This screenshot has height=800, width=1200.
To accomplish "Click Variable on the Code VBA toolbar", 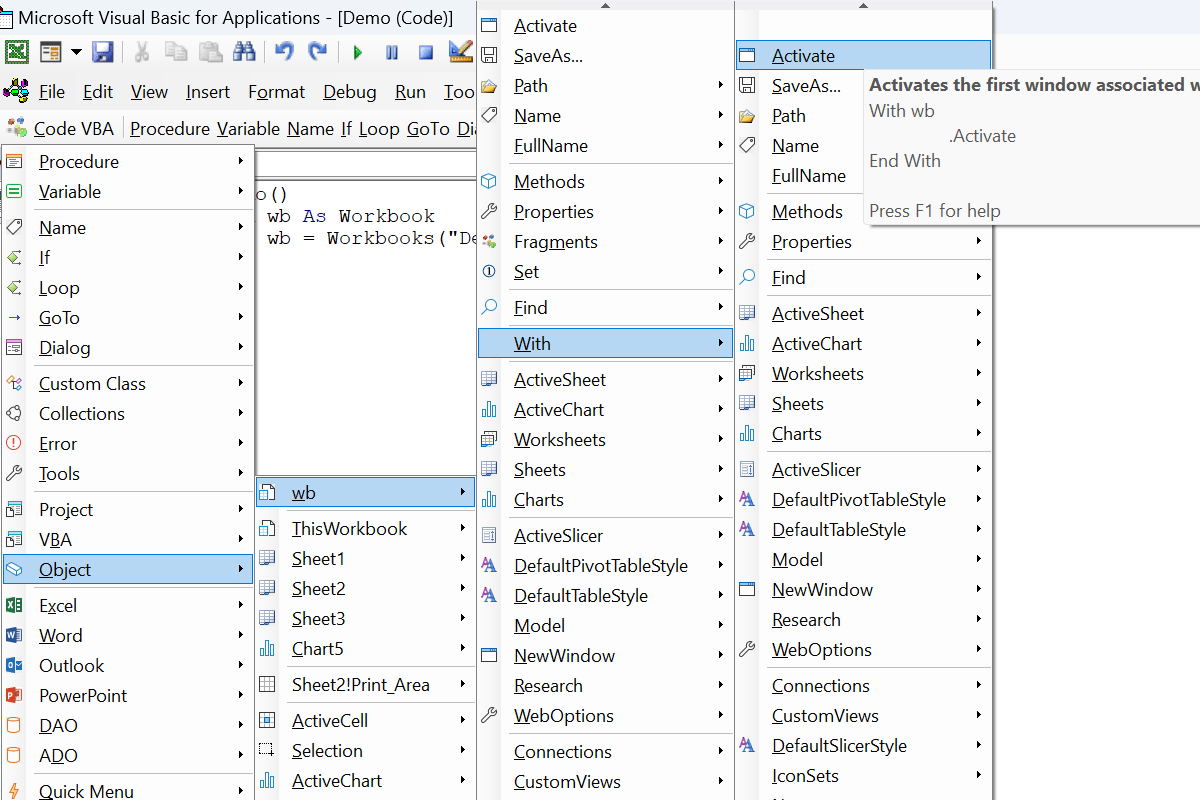I will coord(249,129).
